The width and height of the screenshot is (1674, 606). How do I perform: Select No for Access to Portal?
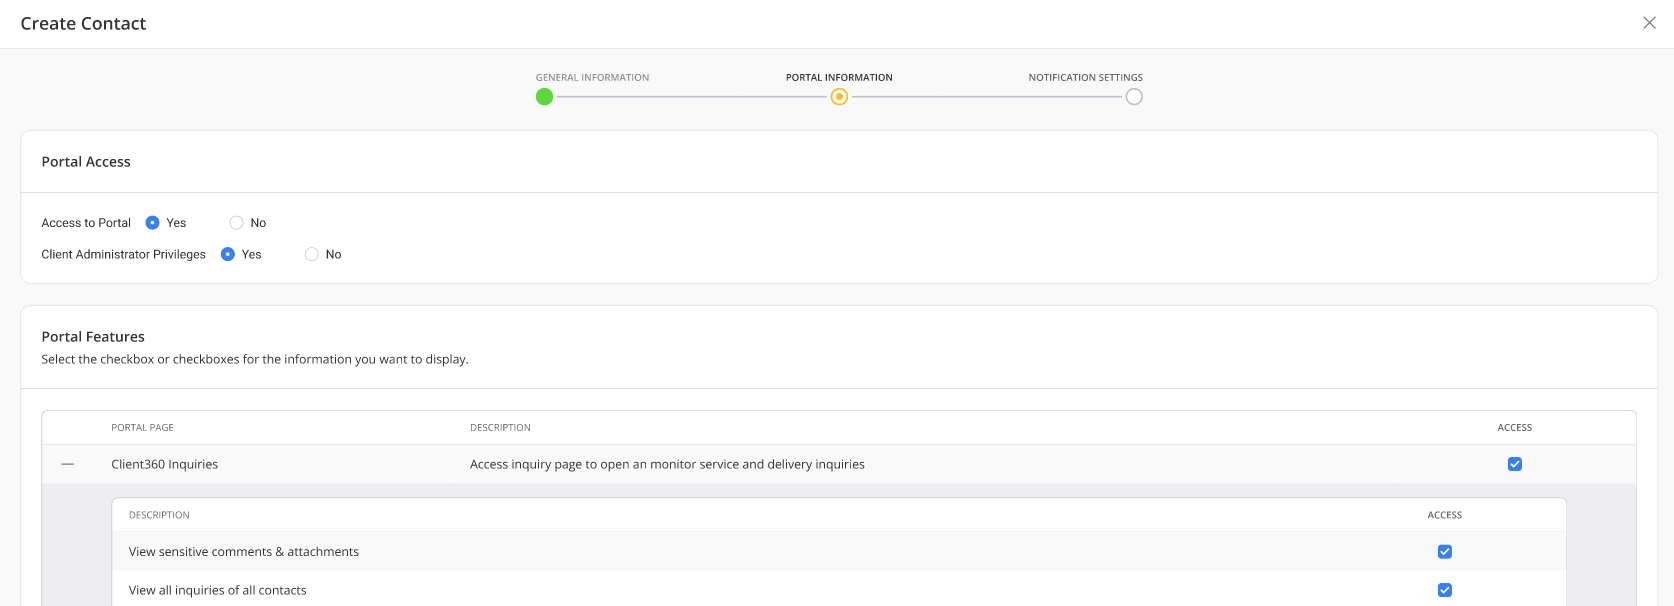[237, 223]
